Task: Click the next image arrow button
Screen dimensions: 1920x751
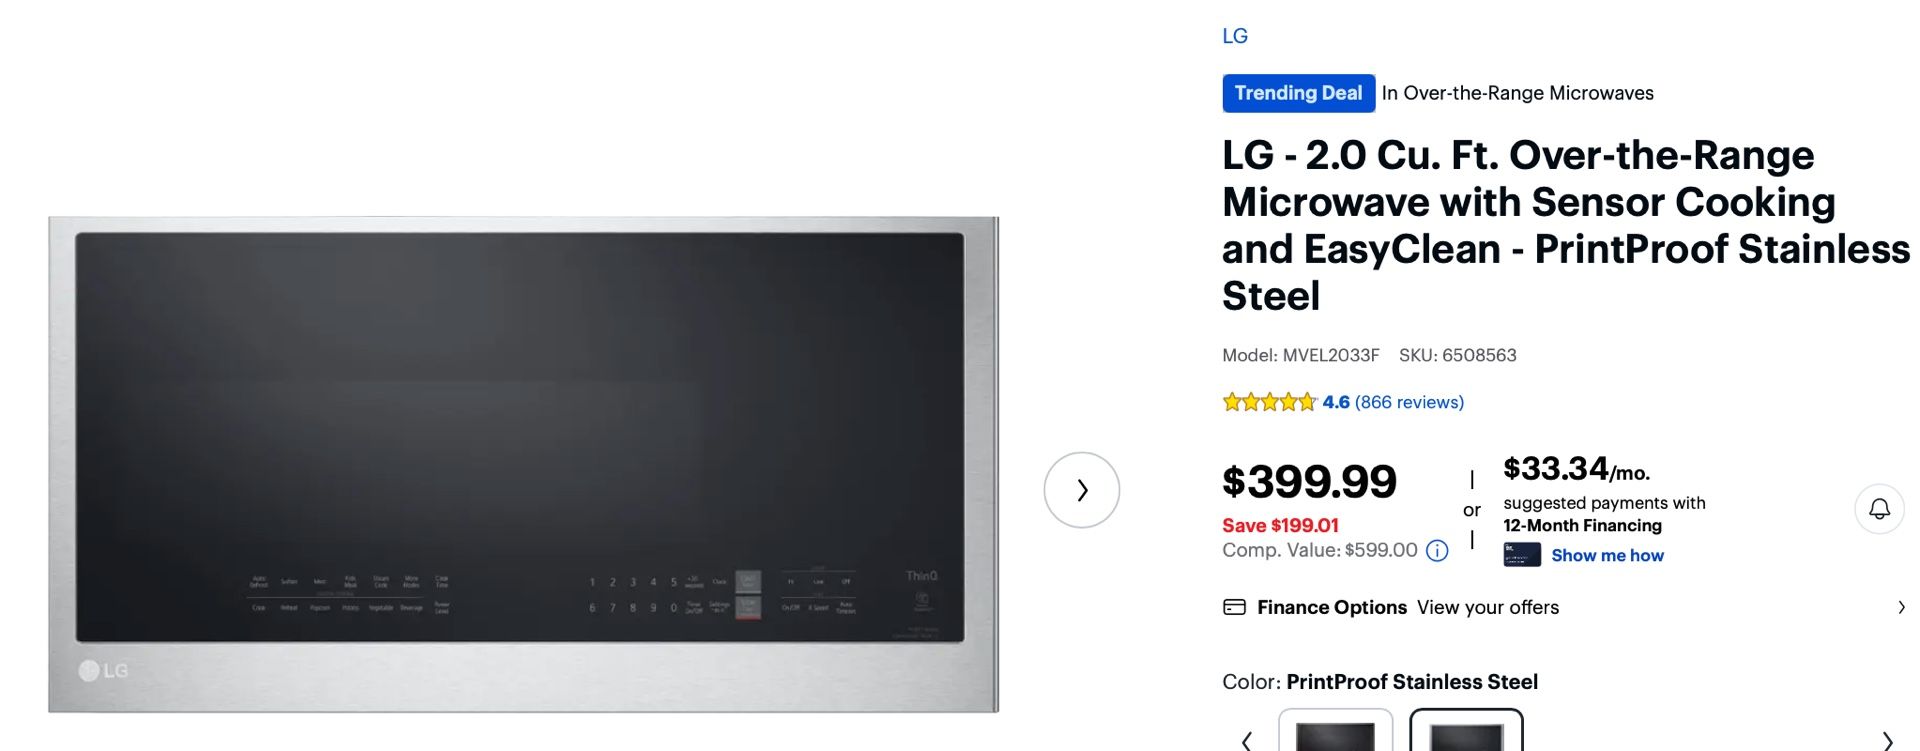Action: 1081,490
